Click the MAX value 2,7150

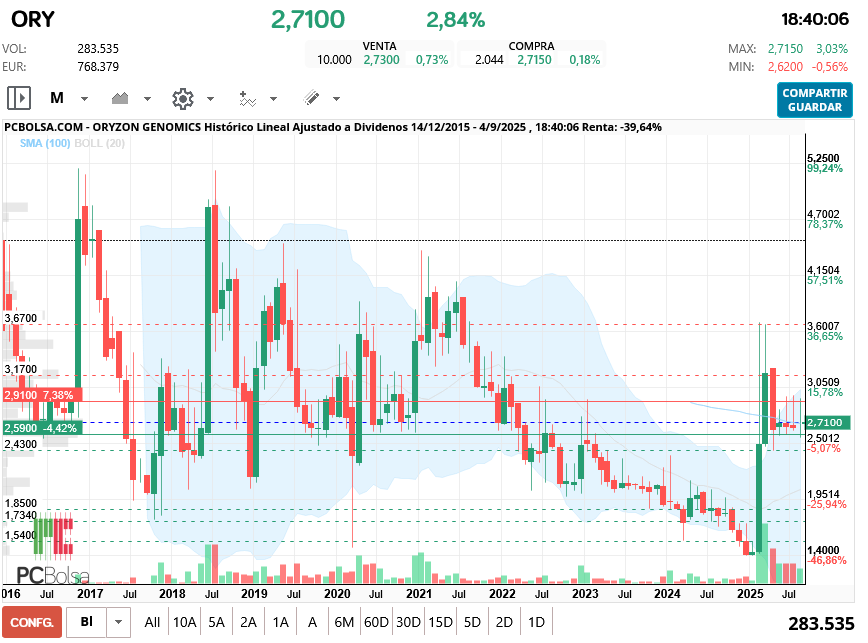[x=785, y=49]
